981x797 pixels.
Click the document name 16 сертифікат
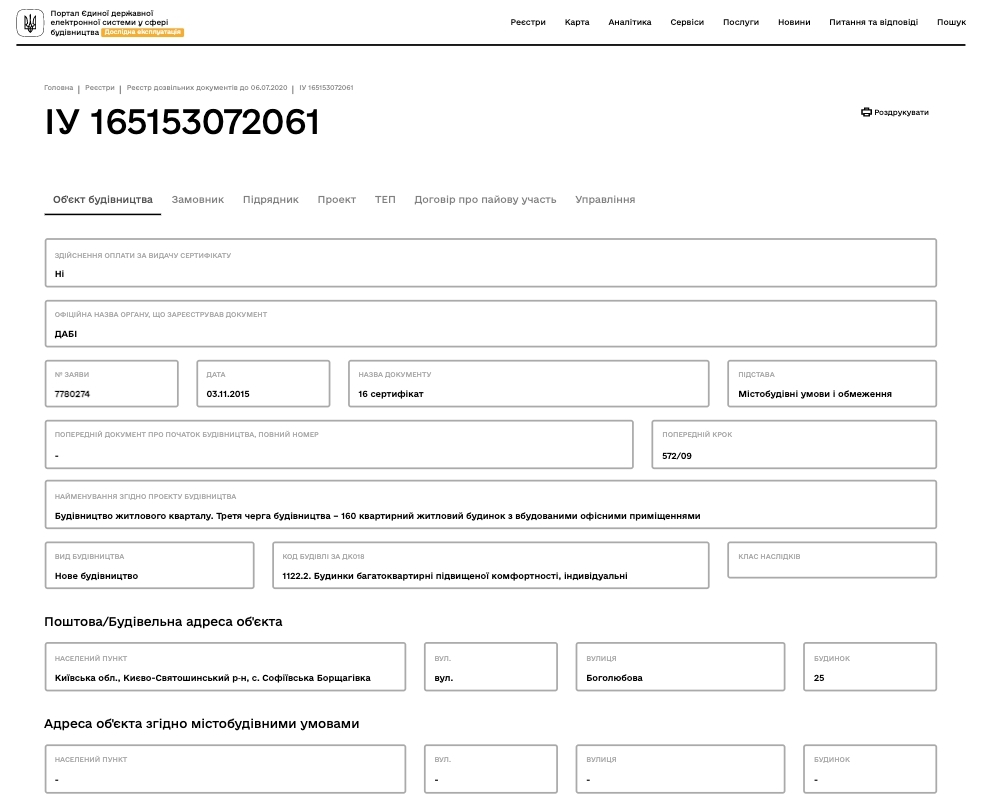tap(391, 394)
